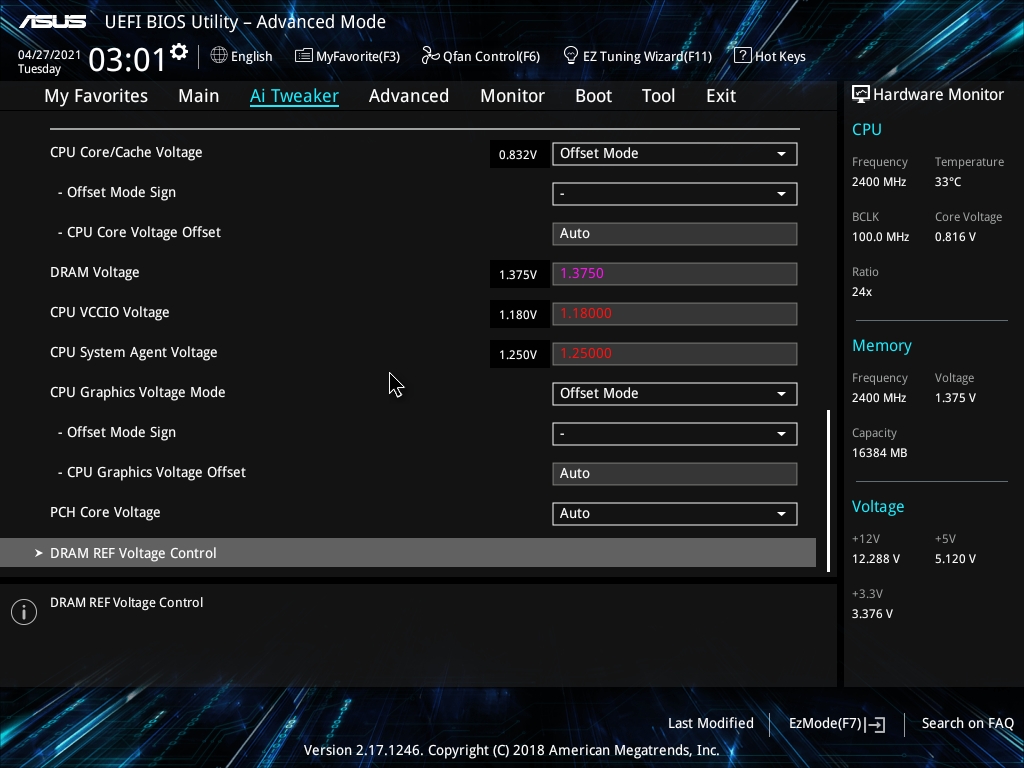Viewport: 1024px width, 768px height.
Task: Switch to the Boot tab
Action: [x=593, y=96]
